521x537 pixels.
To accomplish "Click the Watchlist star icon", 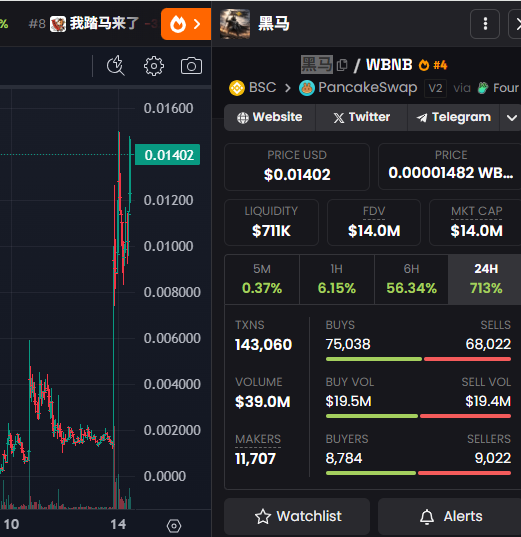I will tap(263, 516).
